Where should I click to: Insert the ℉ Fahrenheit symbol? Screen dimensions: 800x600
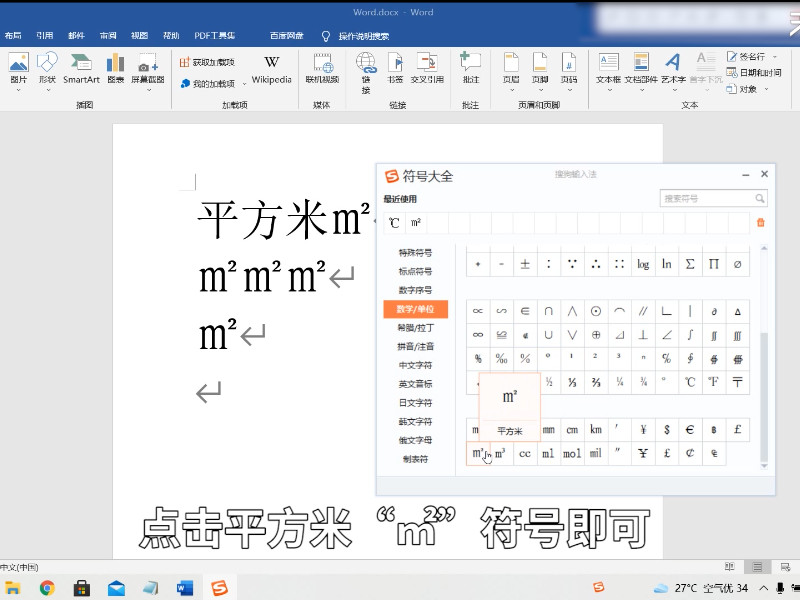pos(713,382)
